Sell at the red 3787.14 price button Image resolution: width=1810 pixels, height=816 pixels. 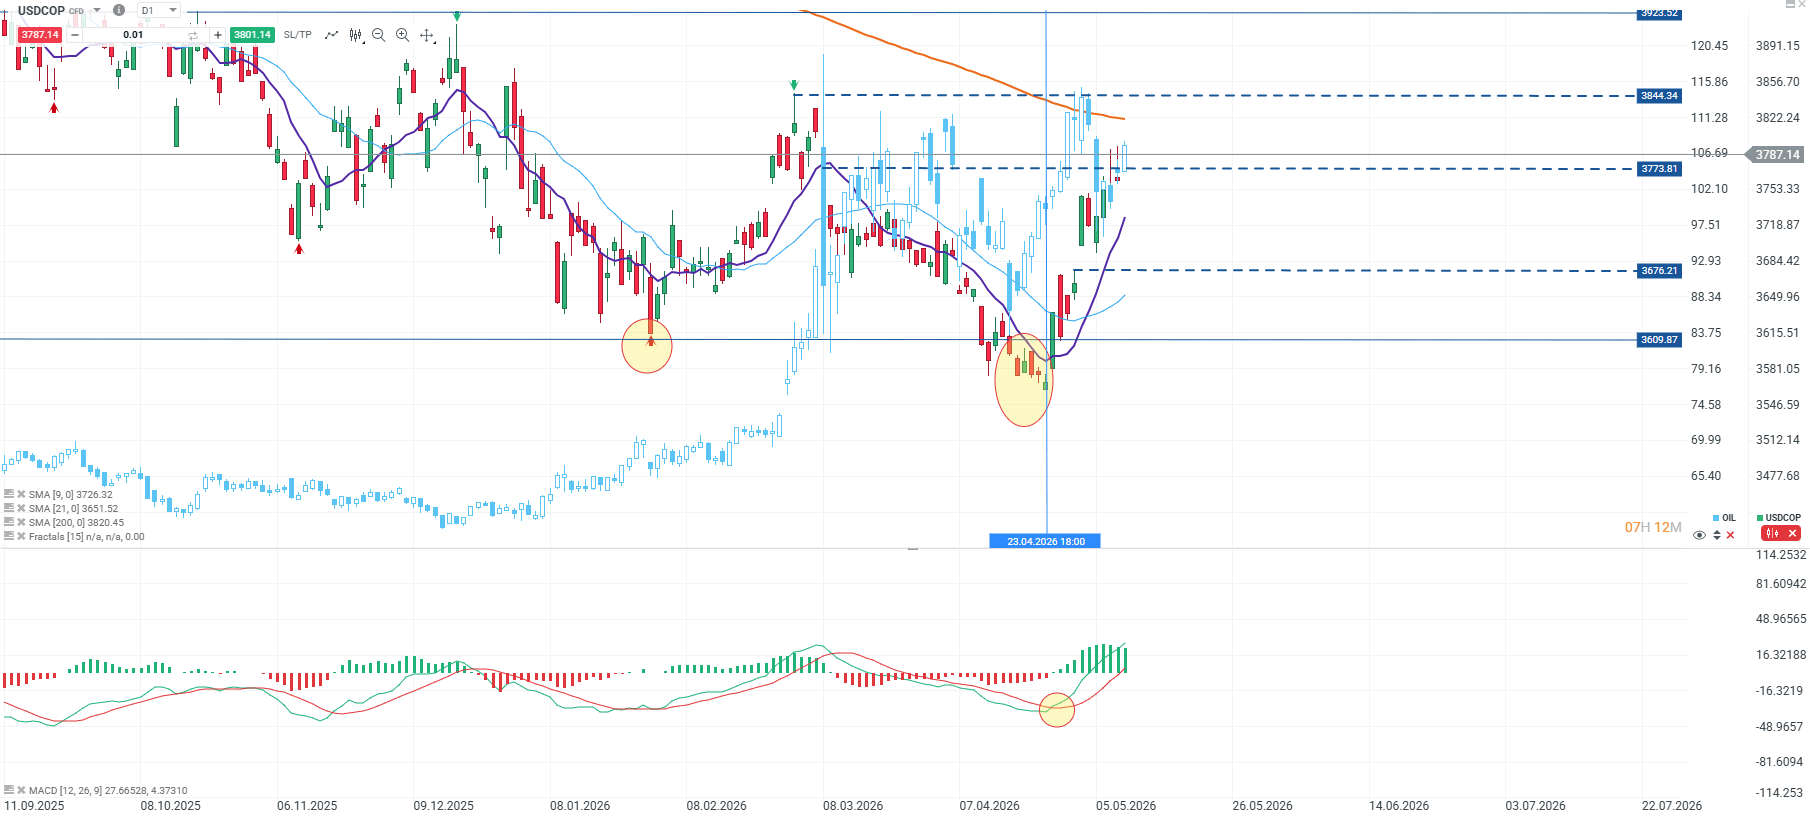point(40,35)
